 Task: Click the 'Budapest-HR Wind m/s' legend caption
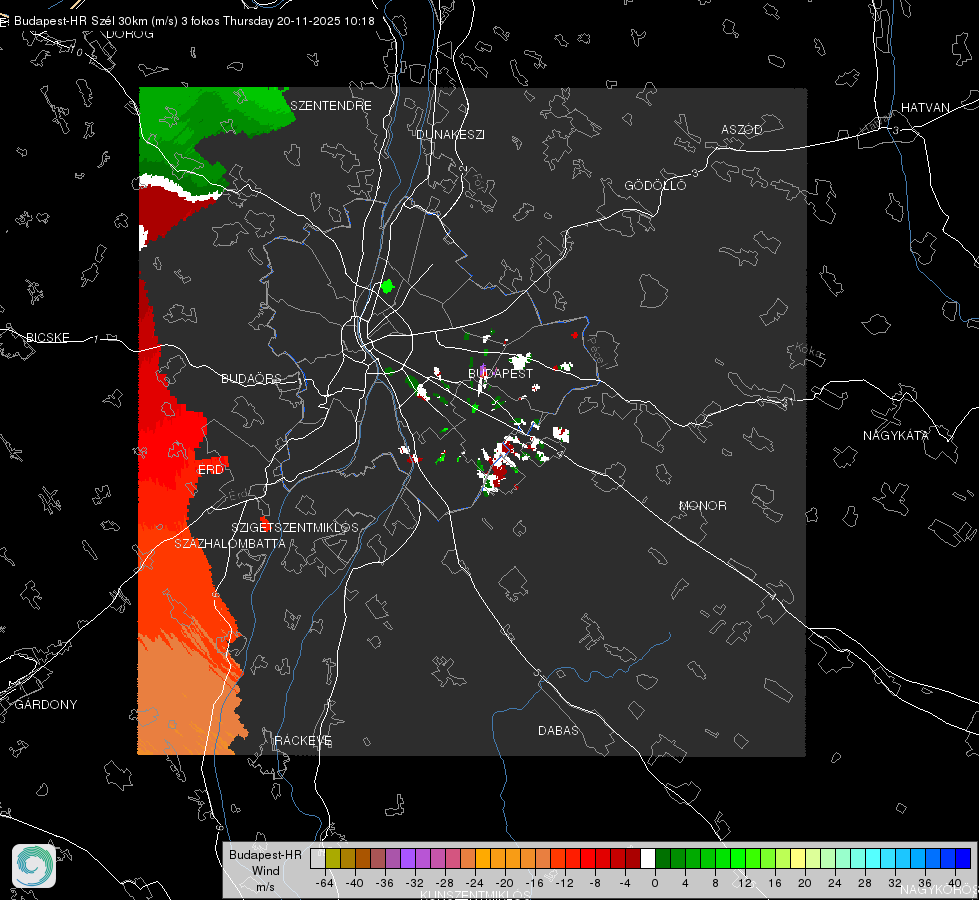pyautogui.click(x=265, y=870)
